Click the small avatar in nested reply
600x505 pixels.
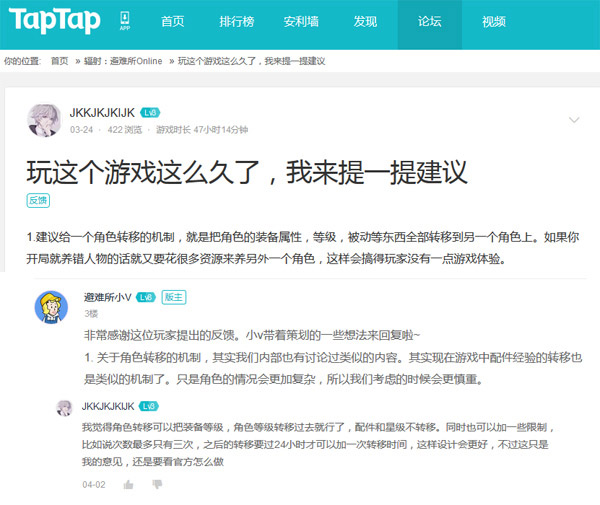pos(63,407)
